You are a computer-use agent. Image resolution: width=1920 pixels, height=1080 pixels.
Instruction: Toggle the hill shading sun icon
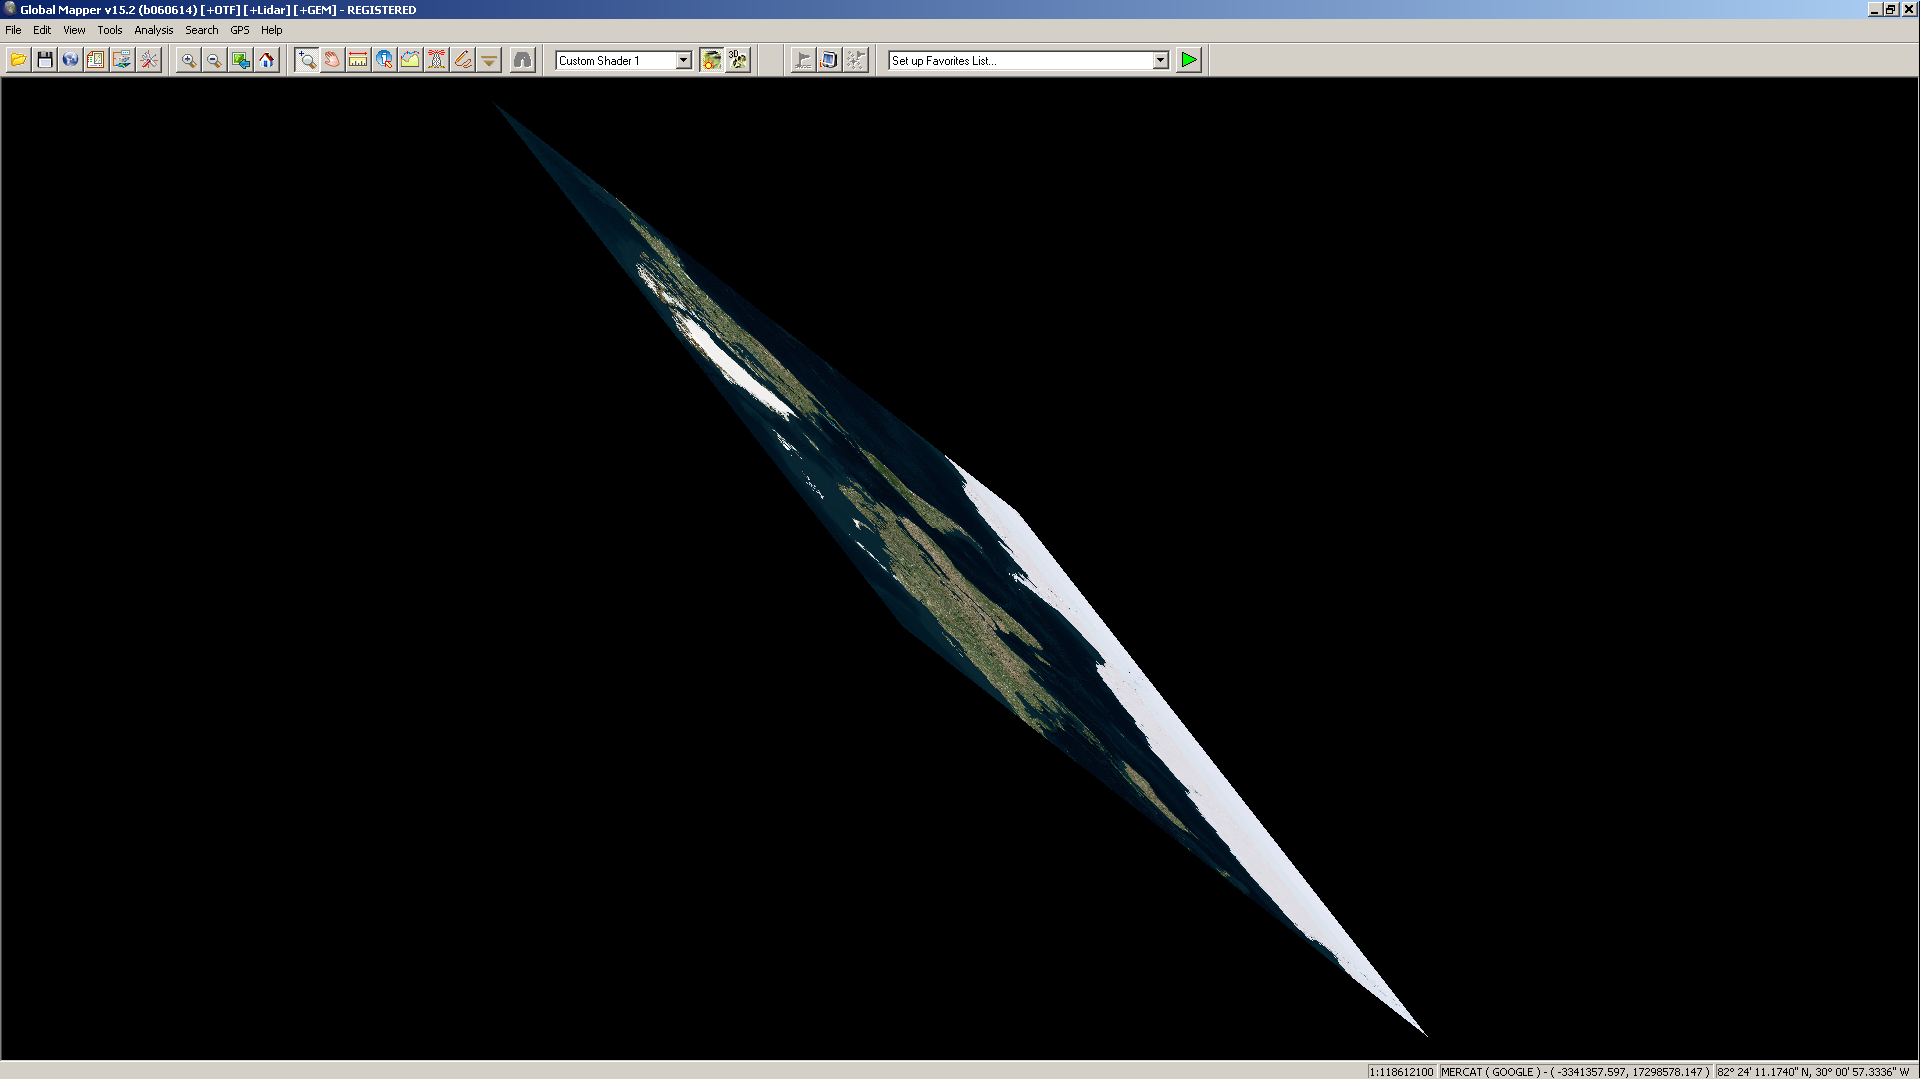711,60
